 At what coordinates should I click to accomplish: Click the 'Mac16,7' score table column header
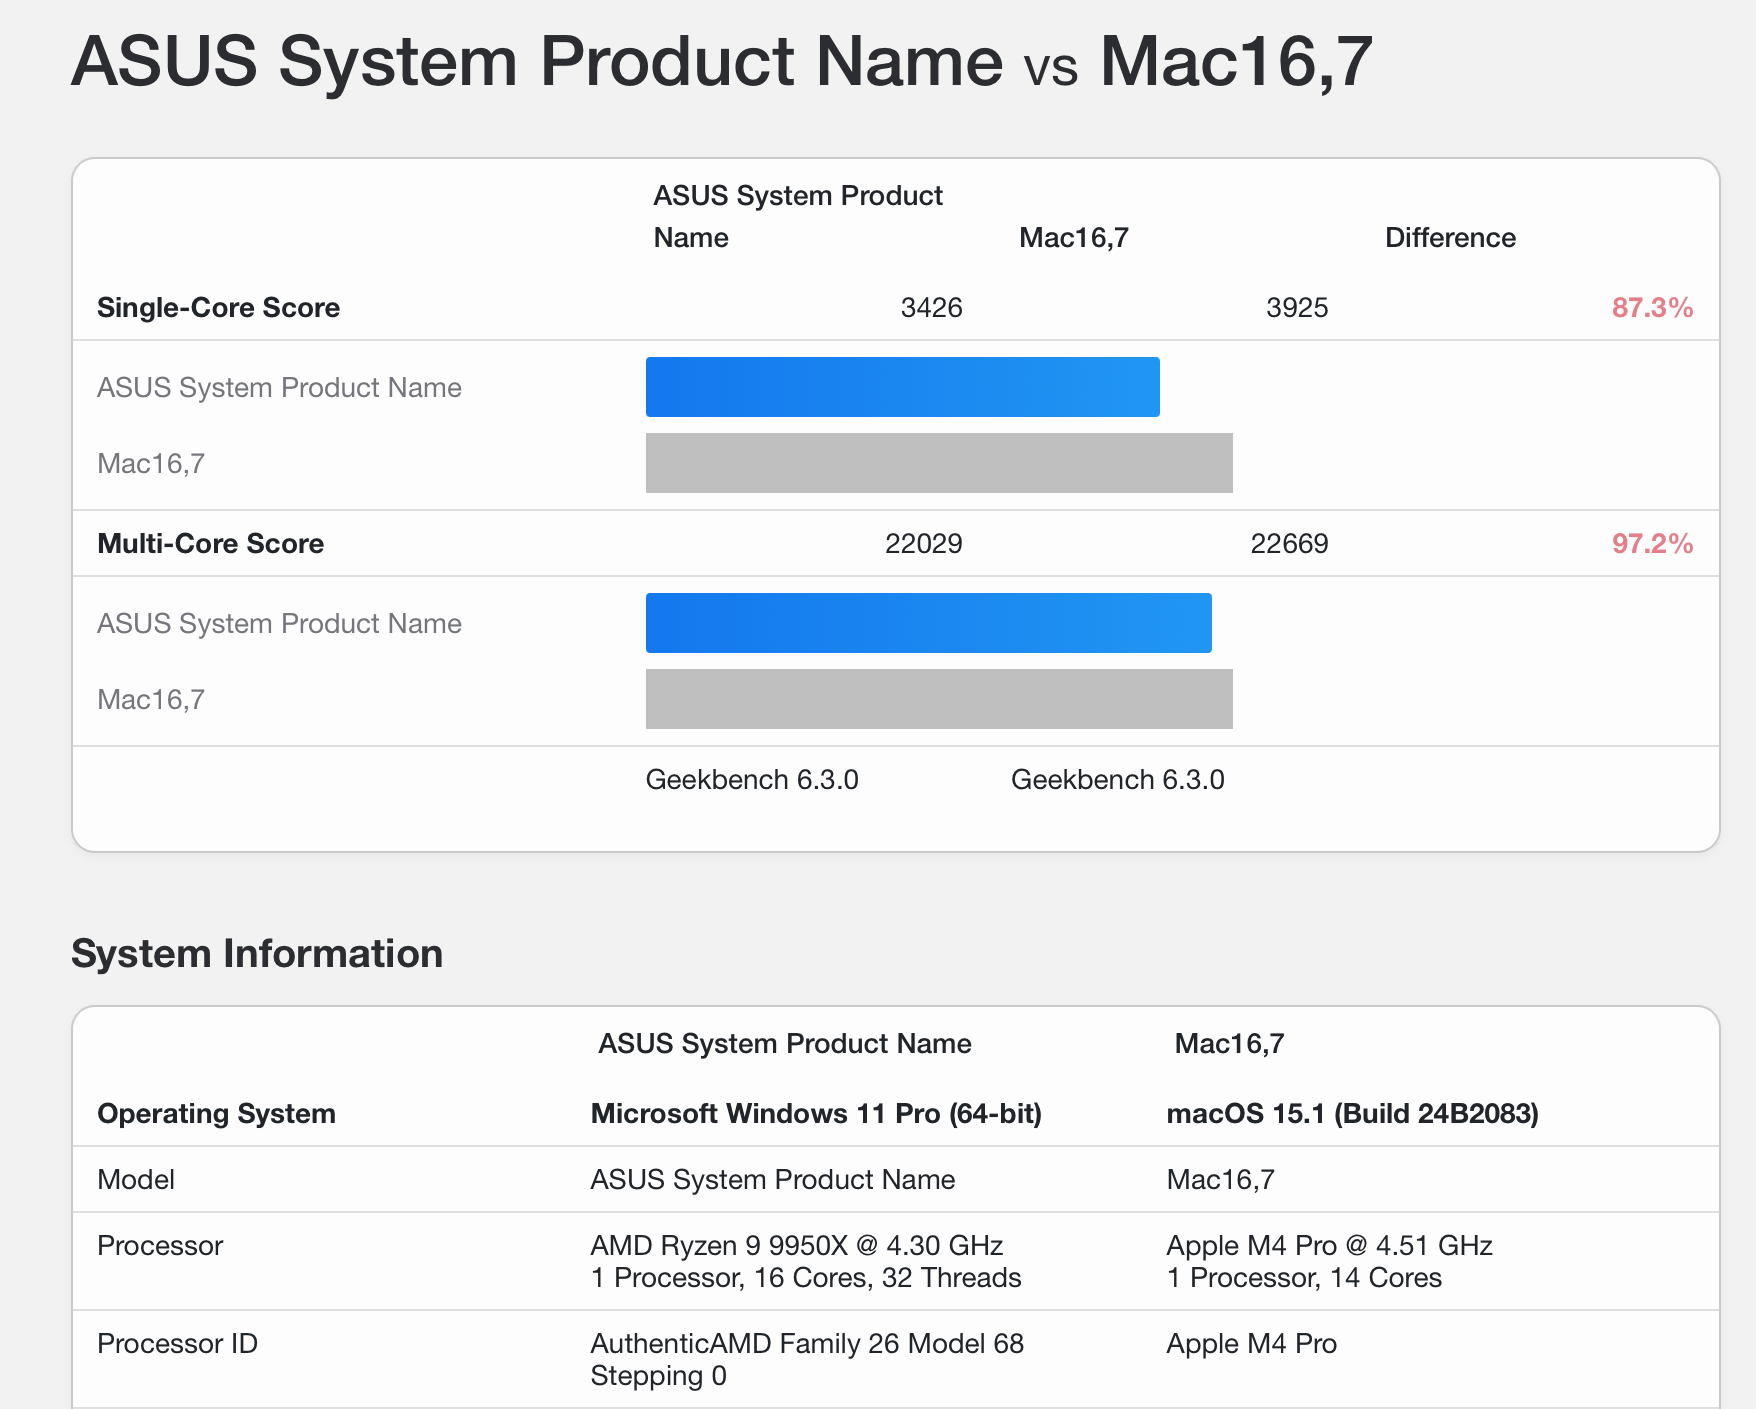click(x=1074, y=238)
